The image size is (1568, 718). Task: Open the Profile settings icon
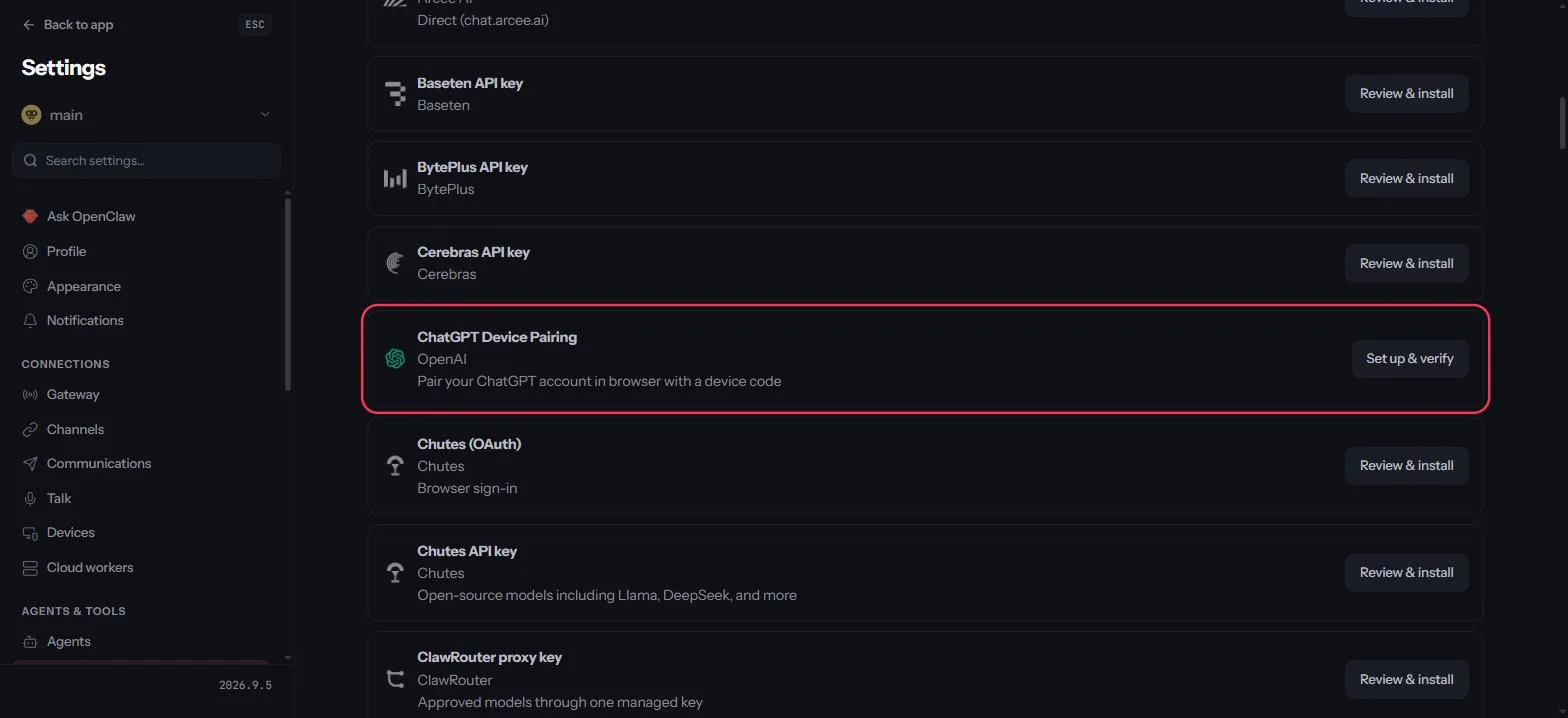point(30,251)
